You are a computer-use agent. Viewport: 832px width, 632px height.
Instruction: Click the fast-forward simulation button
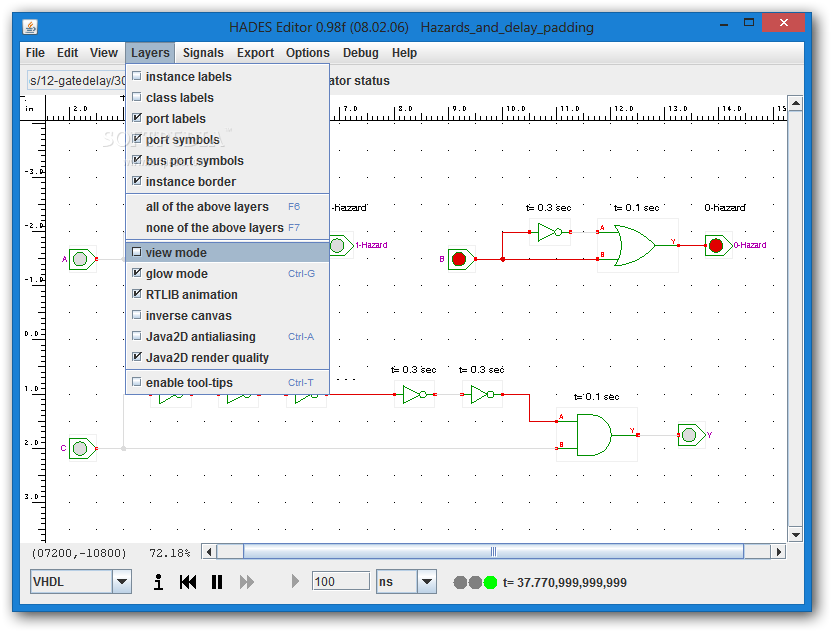pyautogui.click(x=247, y=582)
